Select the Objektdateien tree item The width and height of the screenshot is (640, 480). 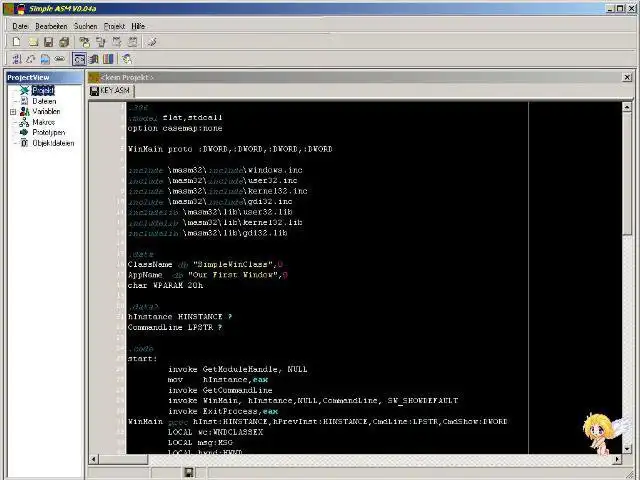tap(53, 143)
